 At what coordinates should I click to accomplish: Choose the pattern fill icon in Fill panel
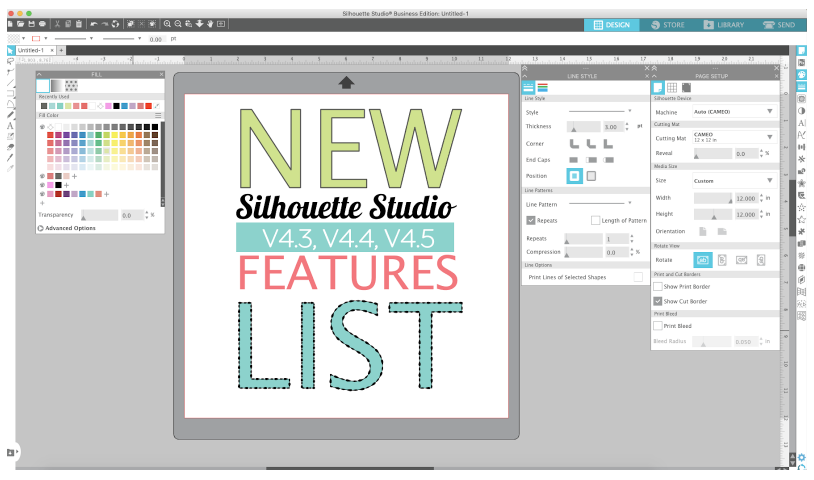point(72,86)
